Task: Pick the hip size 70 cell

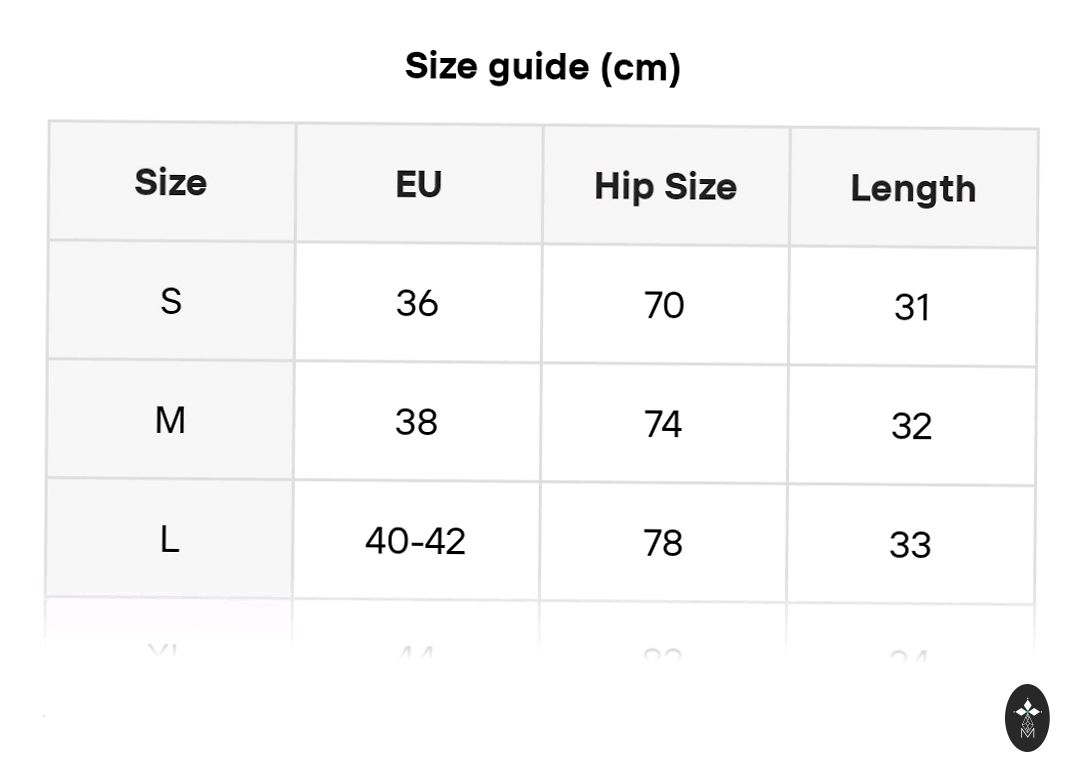Action: coord(664,304)
